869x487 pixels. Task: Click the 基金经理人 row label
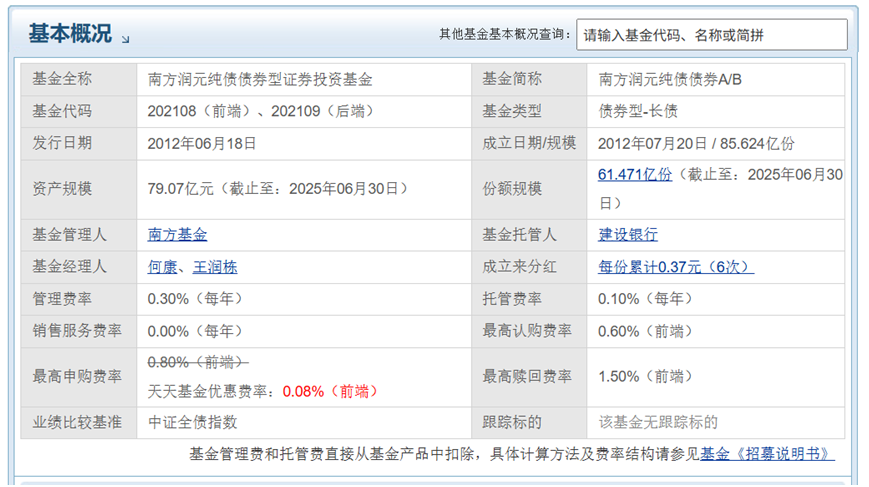coord(69,267)
